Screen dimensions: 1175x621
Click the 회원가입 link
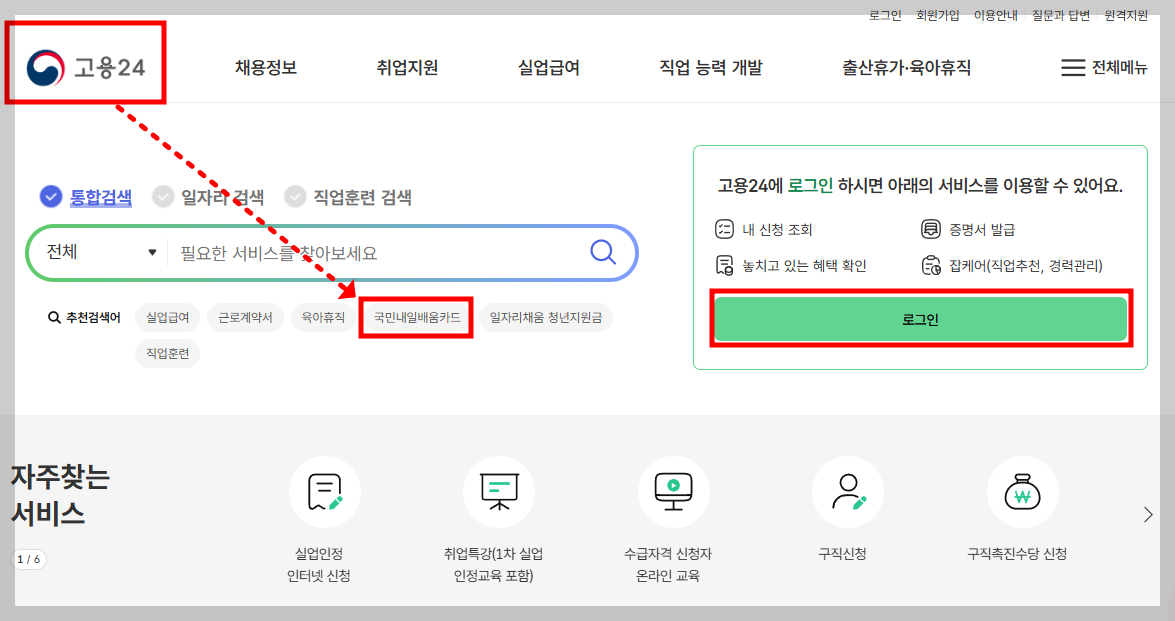tap(937, 16)
